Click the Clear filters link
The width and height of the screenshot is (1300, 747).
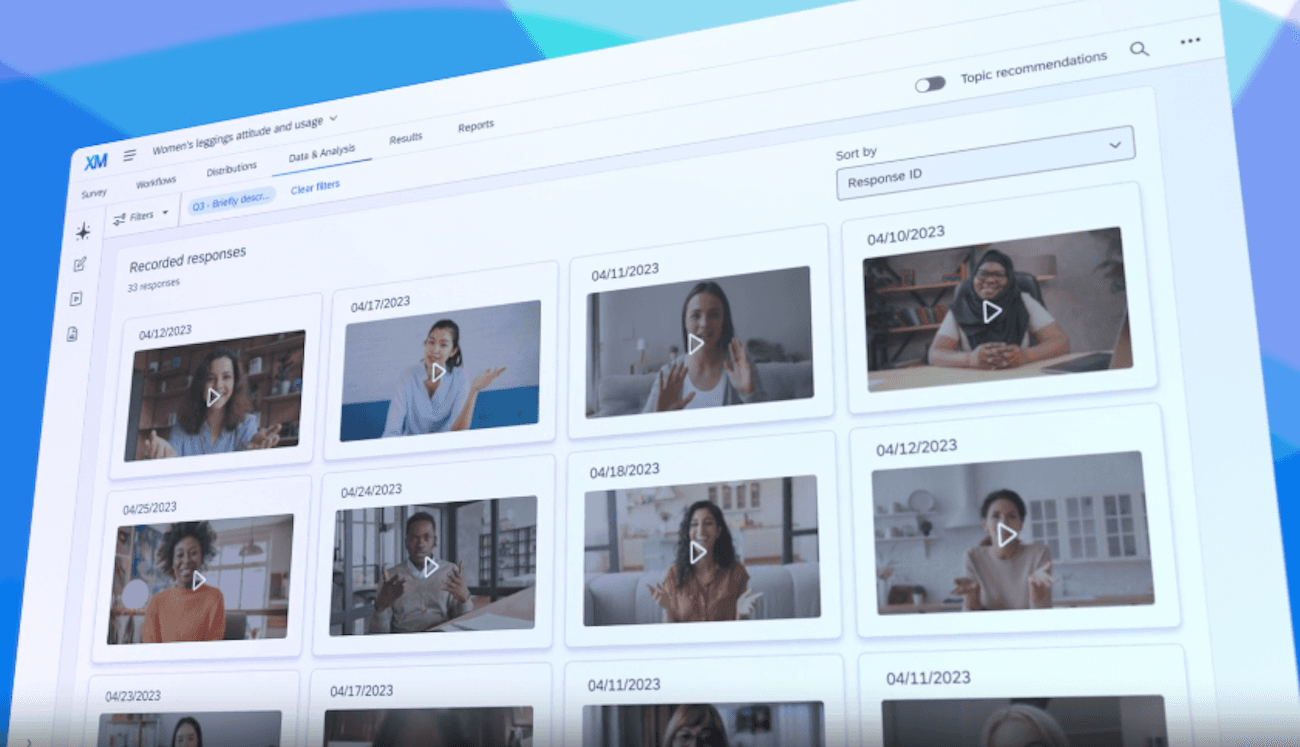(x=315, y=187)
